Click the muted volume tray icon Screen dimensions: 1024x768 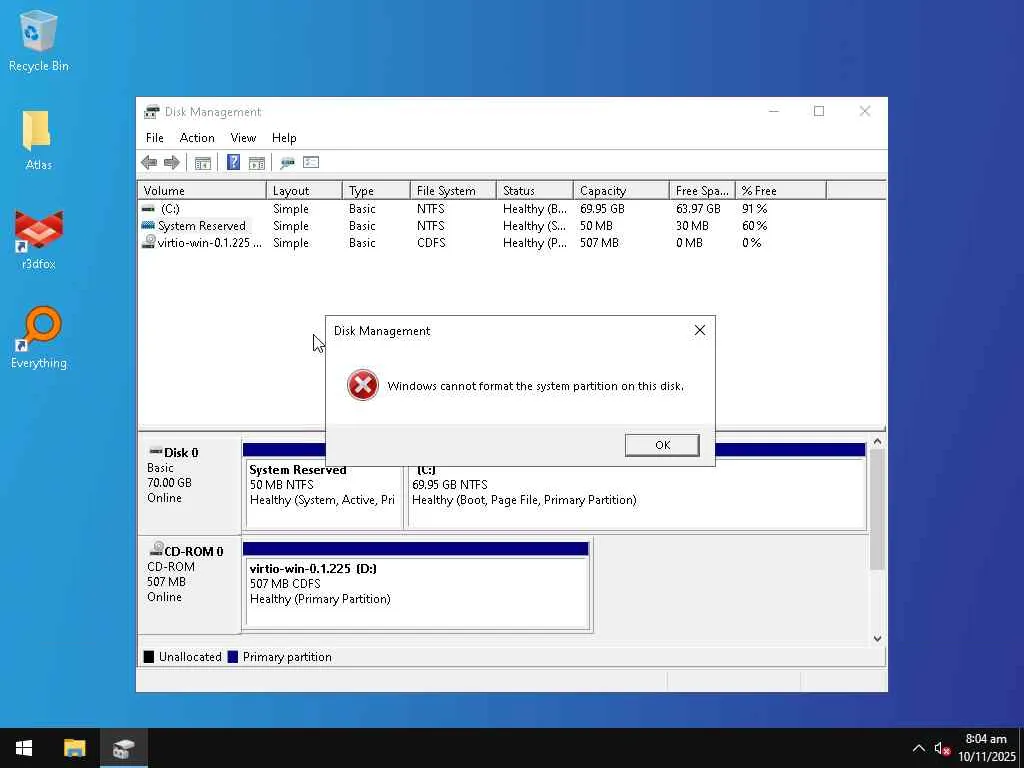(942, 748)
